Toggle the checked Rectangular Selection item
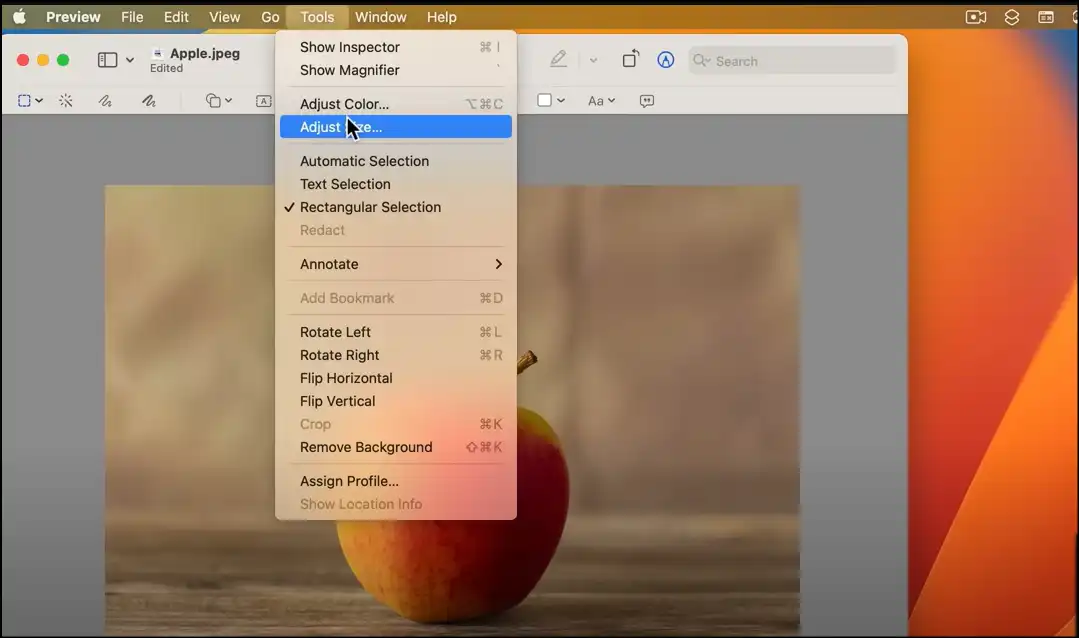Image resolution: width=1079 pixels, height=638 pixels. [x=396, y=207]
